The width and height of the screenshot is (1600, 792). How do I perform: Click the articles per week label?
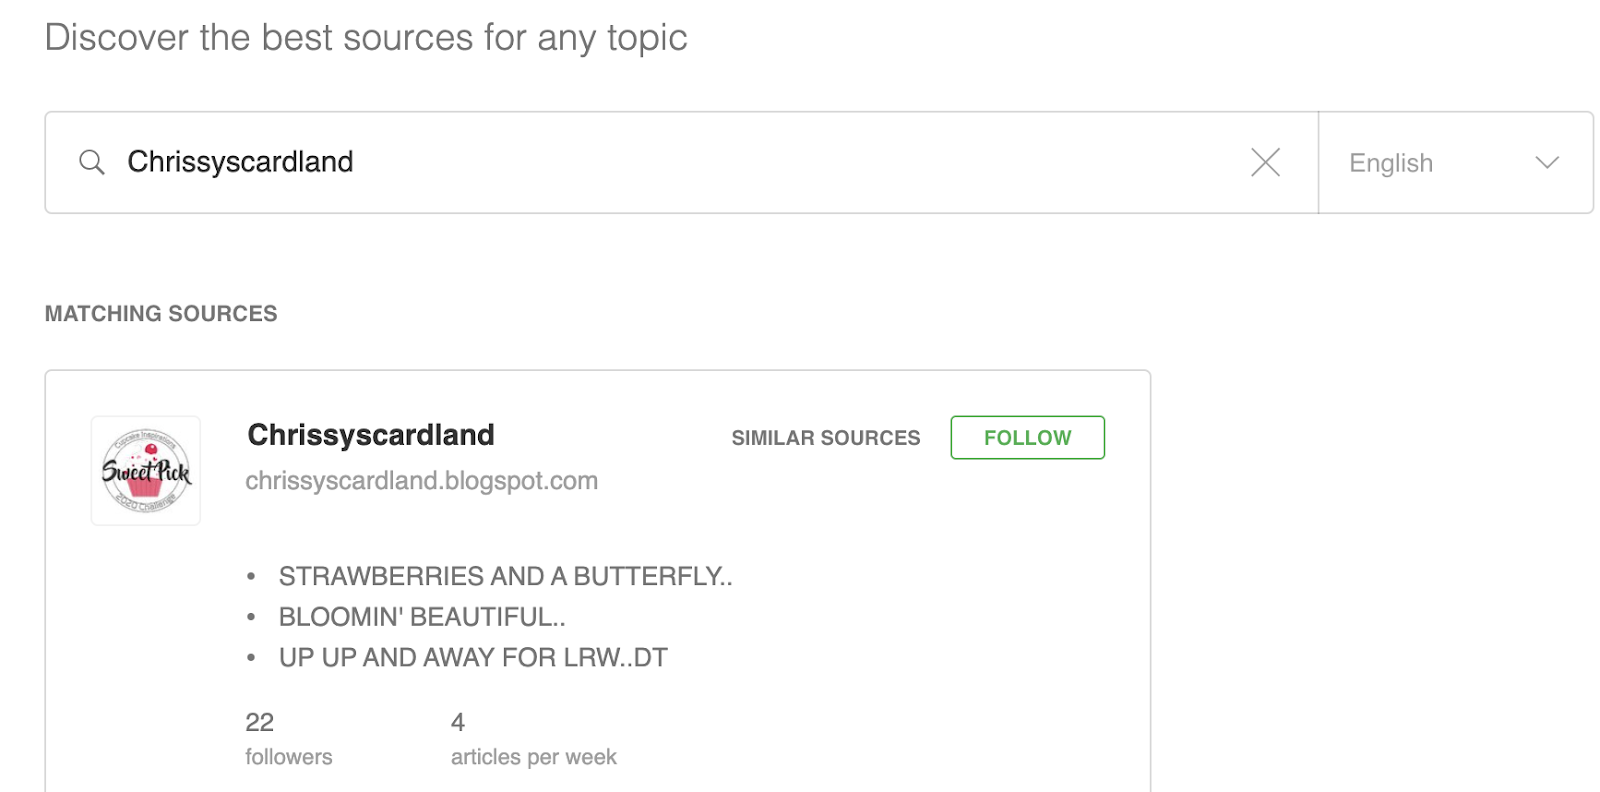click(533, 757)
